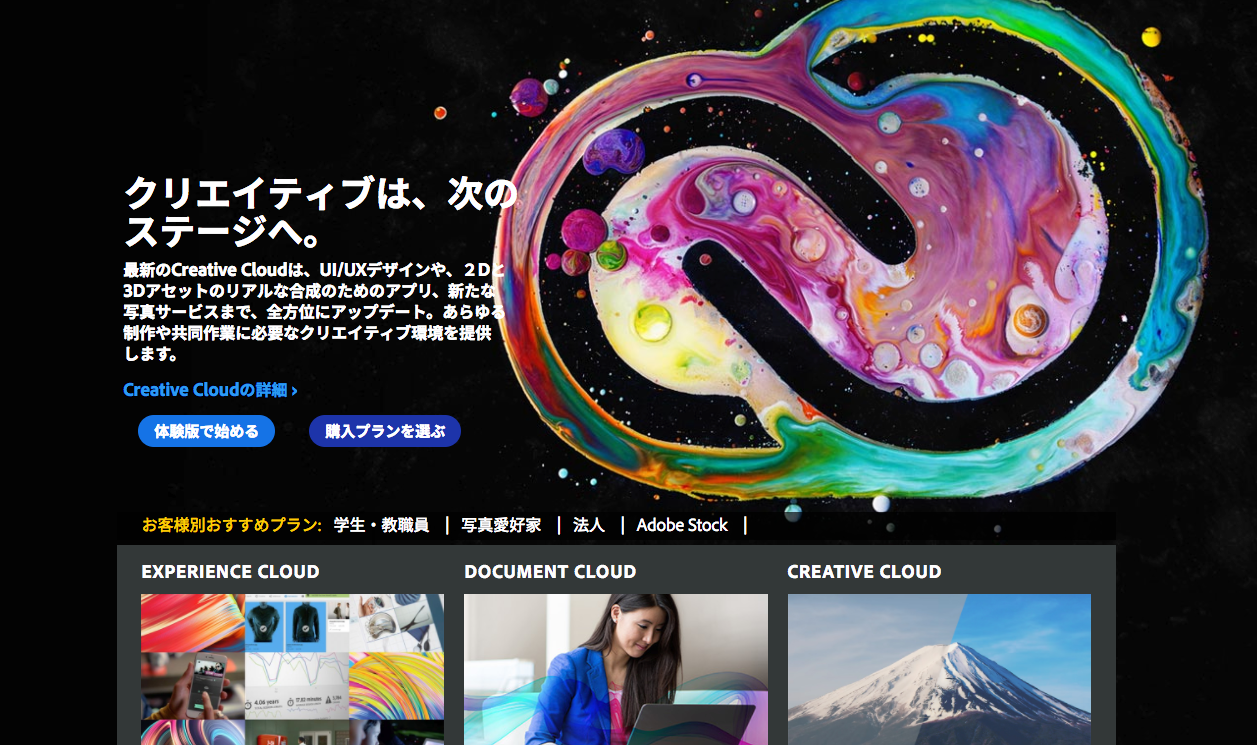Screen dimensions: 1257x745
Task: Click the EXPERIENCE CLOUD heading
Action: pos(230,572)
